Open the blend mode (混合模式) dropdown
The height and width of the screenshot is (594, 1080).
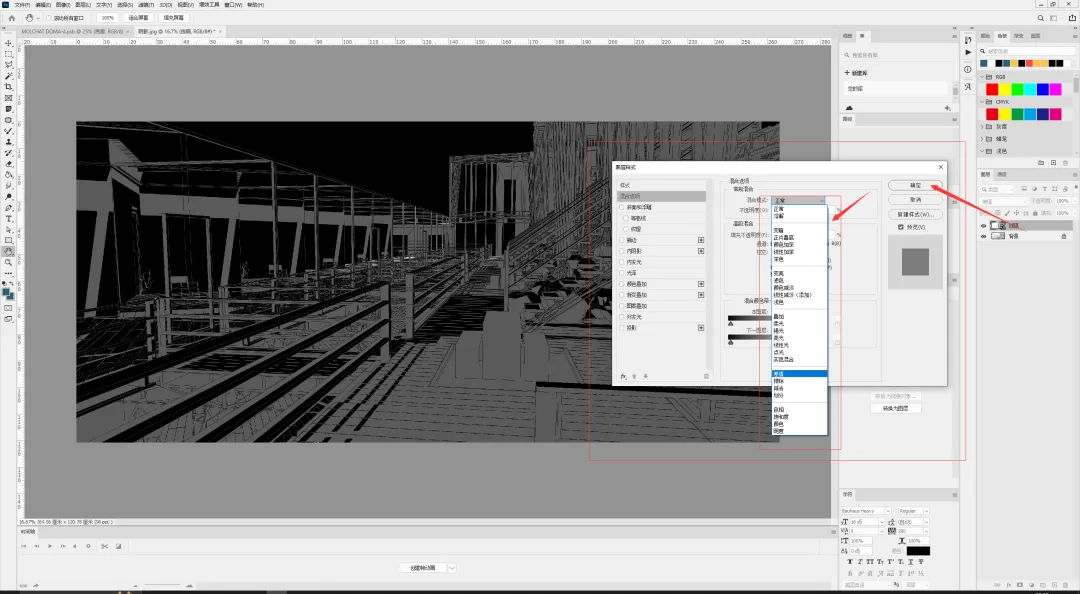[x=798, y=201]
